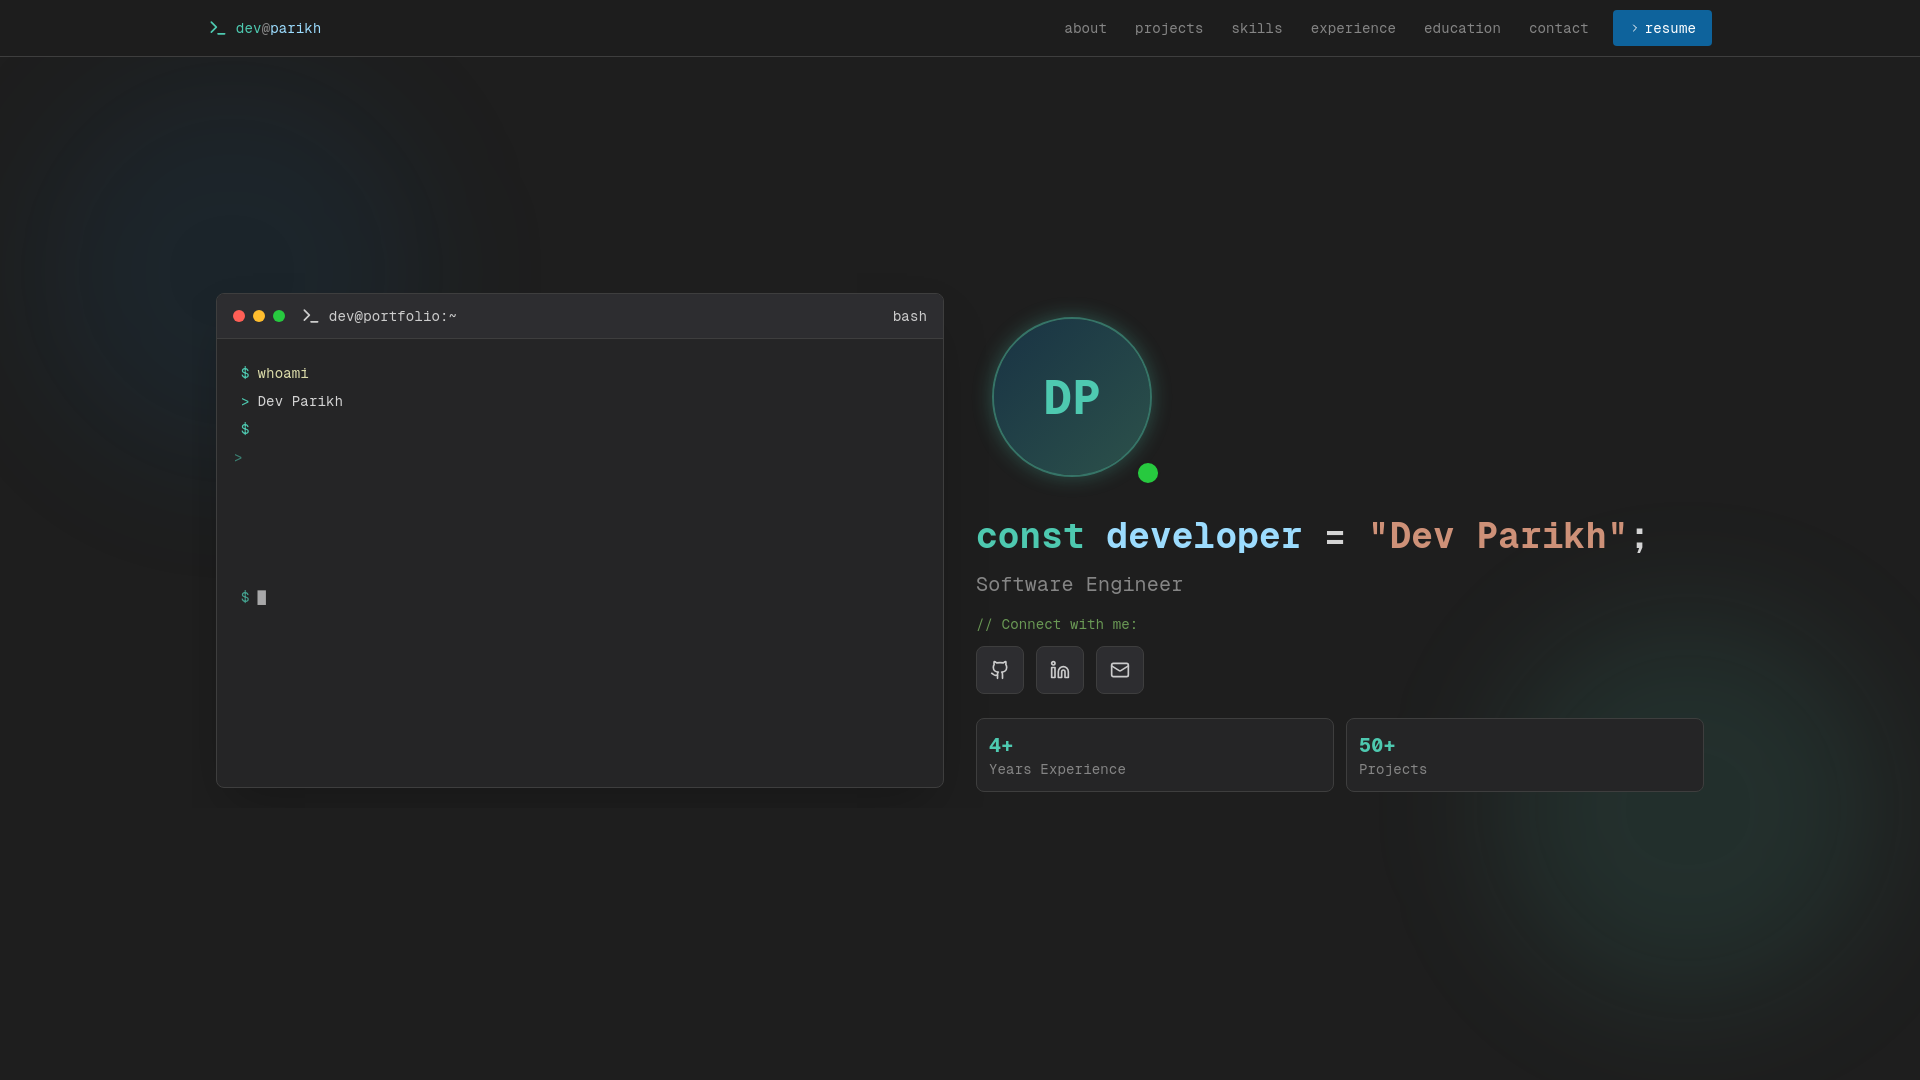Click the 'whoami' command text
Viewport: 1920px width, 1080px height.
coord(283,373)
